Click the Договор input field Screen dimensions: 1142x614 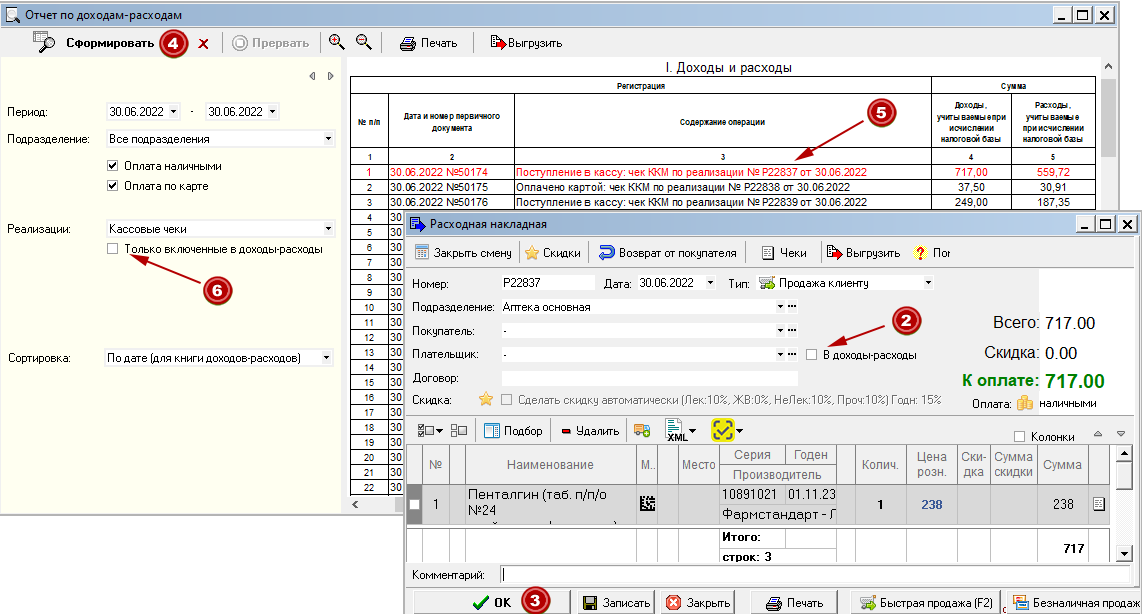click(x=650, y=378)
